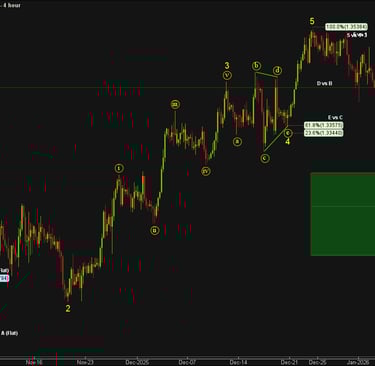Select the 'E vs C' annotation
This screenshot has height=366, width=375.
pyautogui.click(x=335, y=118)
